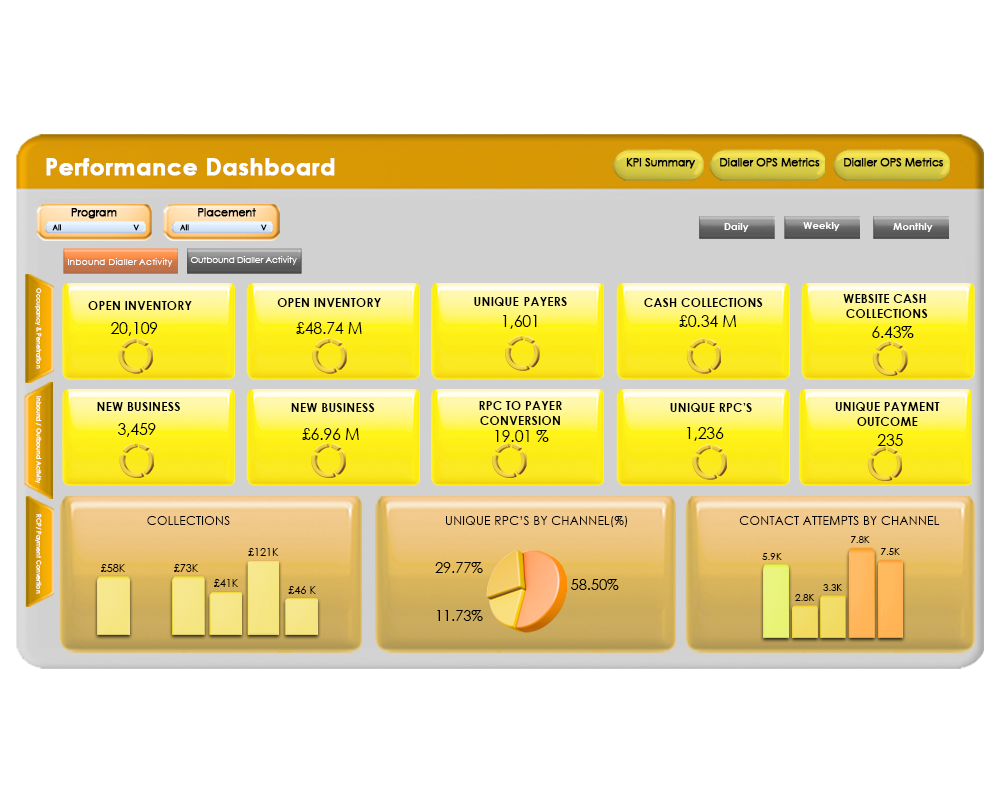
Task: Select the Inbound / Outbound Activity side tab
Action: [38, 438]
